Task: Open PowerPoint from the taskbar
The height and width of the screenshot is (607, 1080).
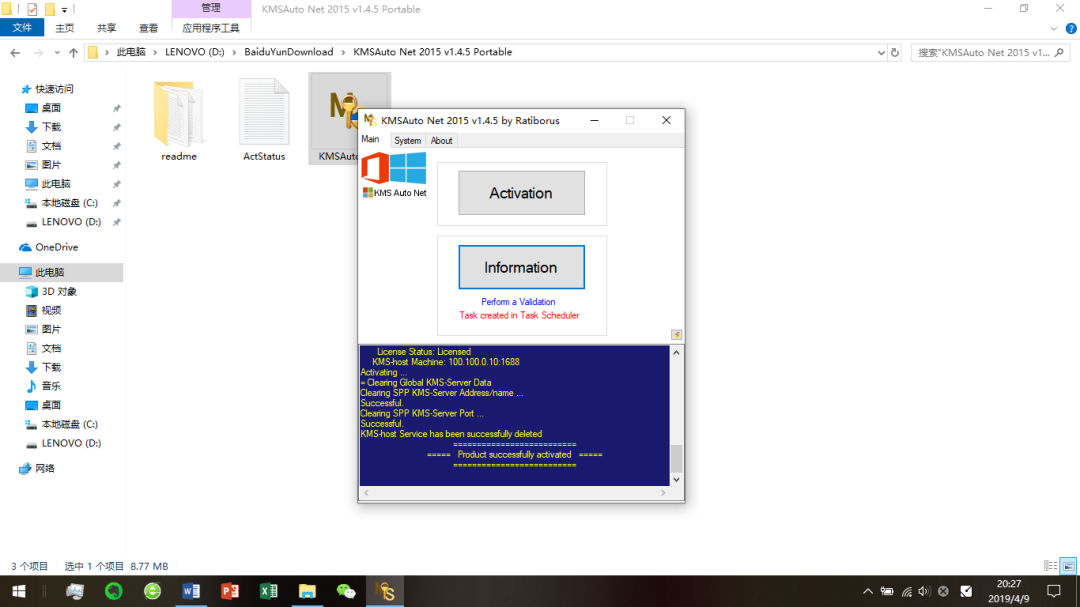Action: tap(230, 591)
